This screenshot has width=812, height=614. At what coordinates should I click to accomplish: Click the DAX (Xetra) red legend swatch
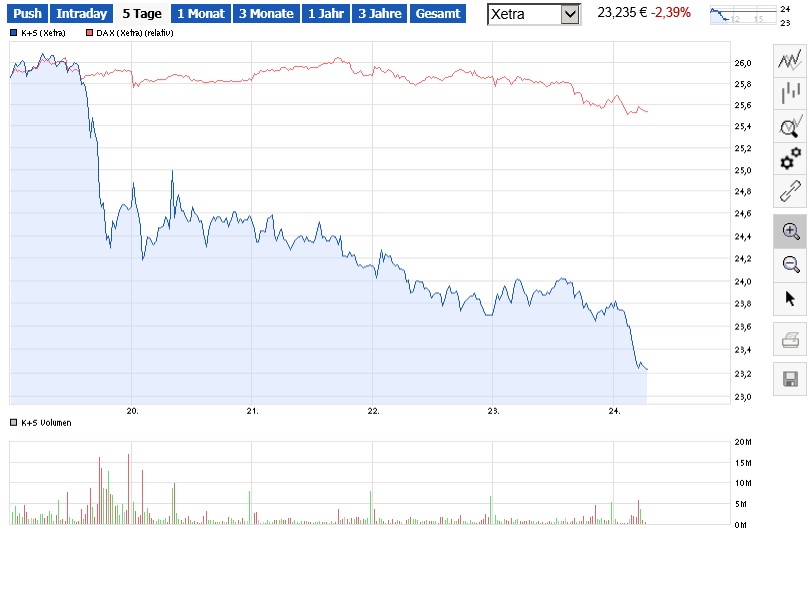click(89, 33)
